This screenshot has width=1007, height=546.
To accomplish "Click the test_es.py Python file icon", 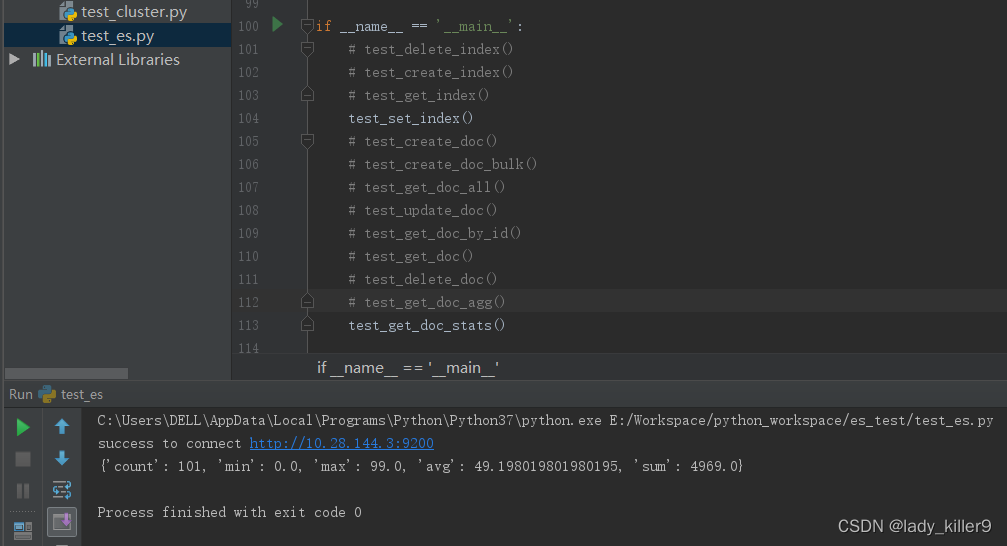I will [x=68, y=35].
